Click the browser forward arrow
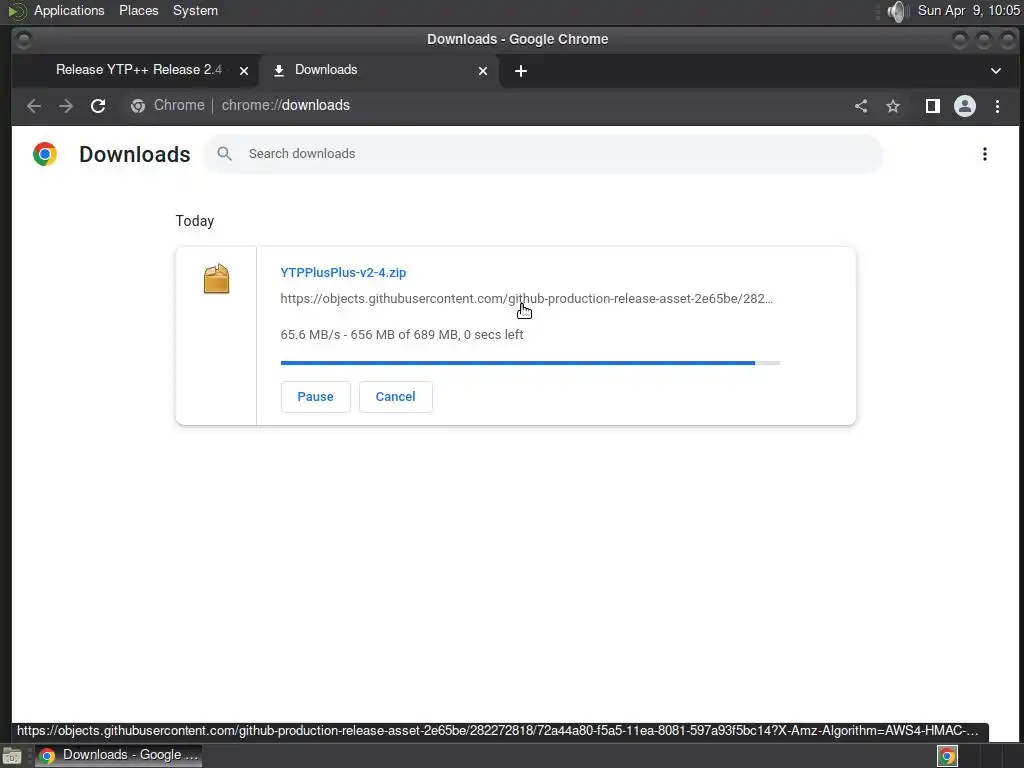 pyautogui.click(x=66, y=106)
